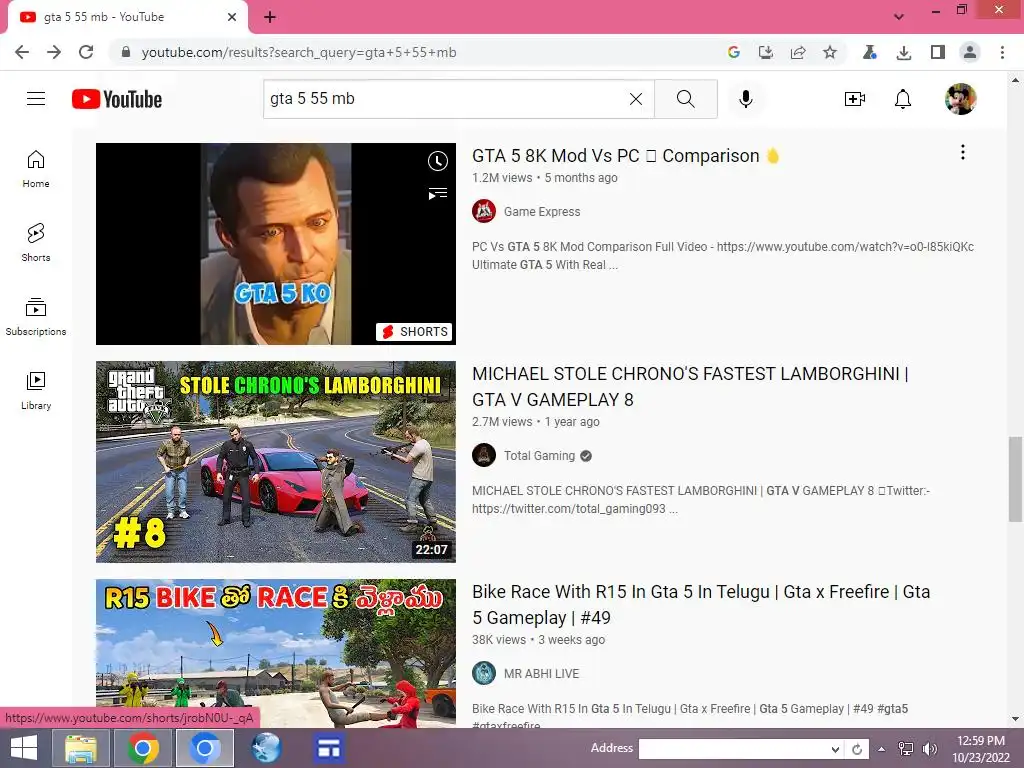Click the Game Express channel avatar
This screenshot has height=768, width=1024.
pos(484,212)
